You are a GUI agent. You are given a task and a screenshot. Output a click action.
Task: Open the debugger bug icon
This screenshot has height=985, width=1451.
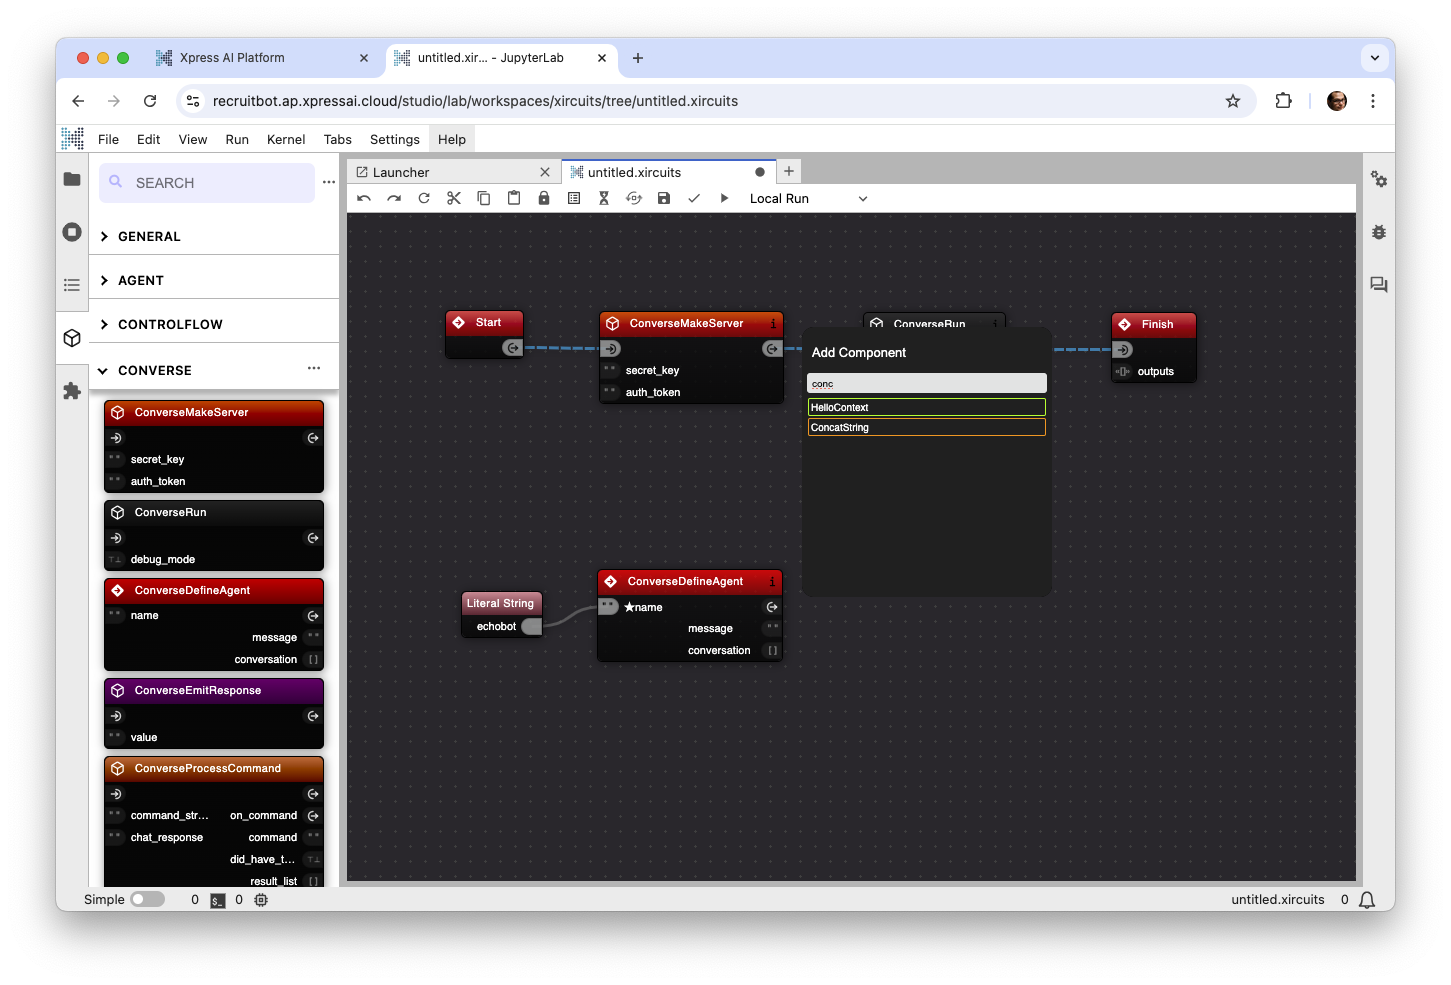1379,232
